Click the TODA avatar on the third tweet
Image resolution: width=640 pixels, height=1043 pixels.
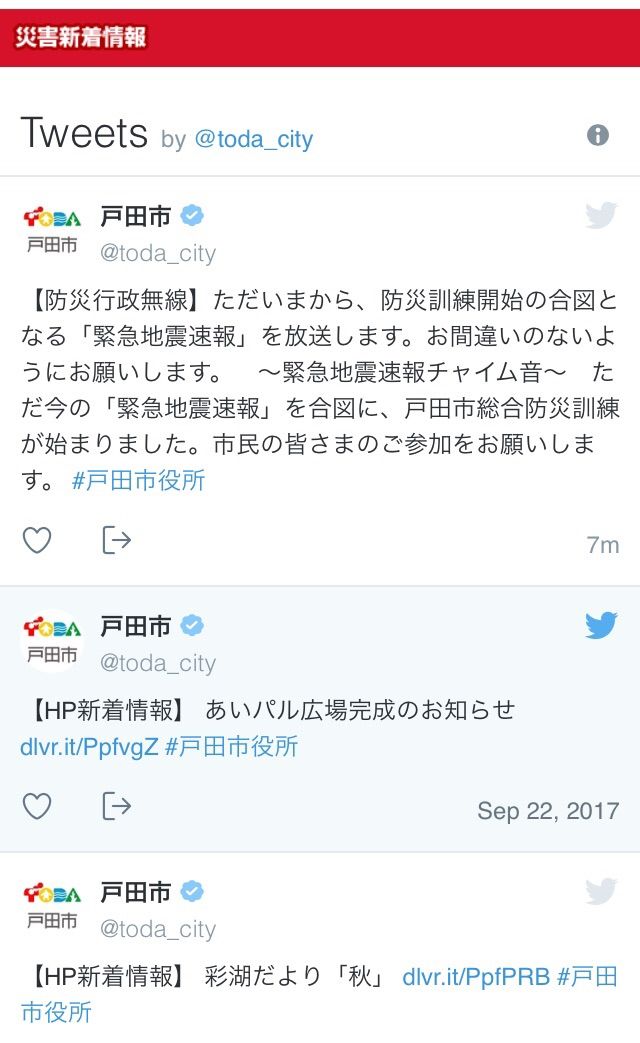tap(52, 905)
